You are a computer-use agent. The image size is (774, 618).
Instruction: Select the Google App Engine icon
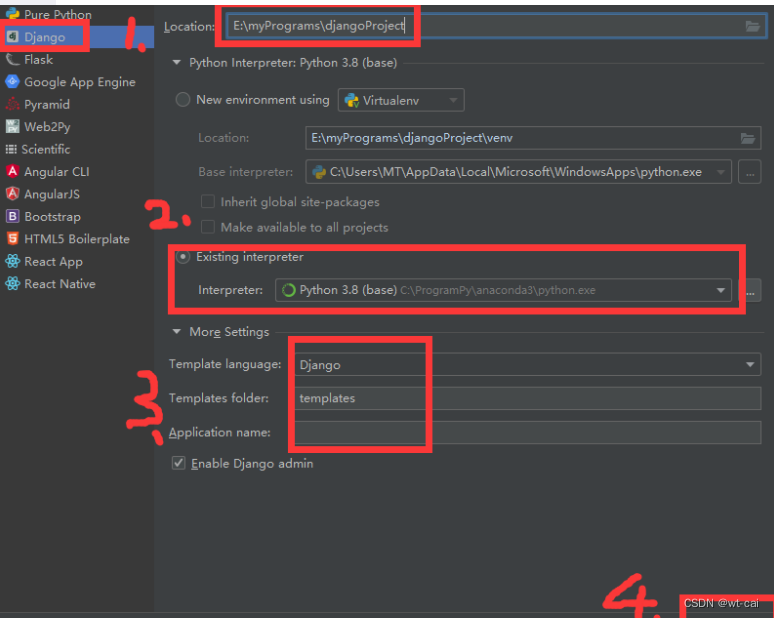pyautogui.click(x=12, y=81)
